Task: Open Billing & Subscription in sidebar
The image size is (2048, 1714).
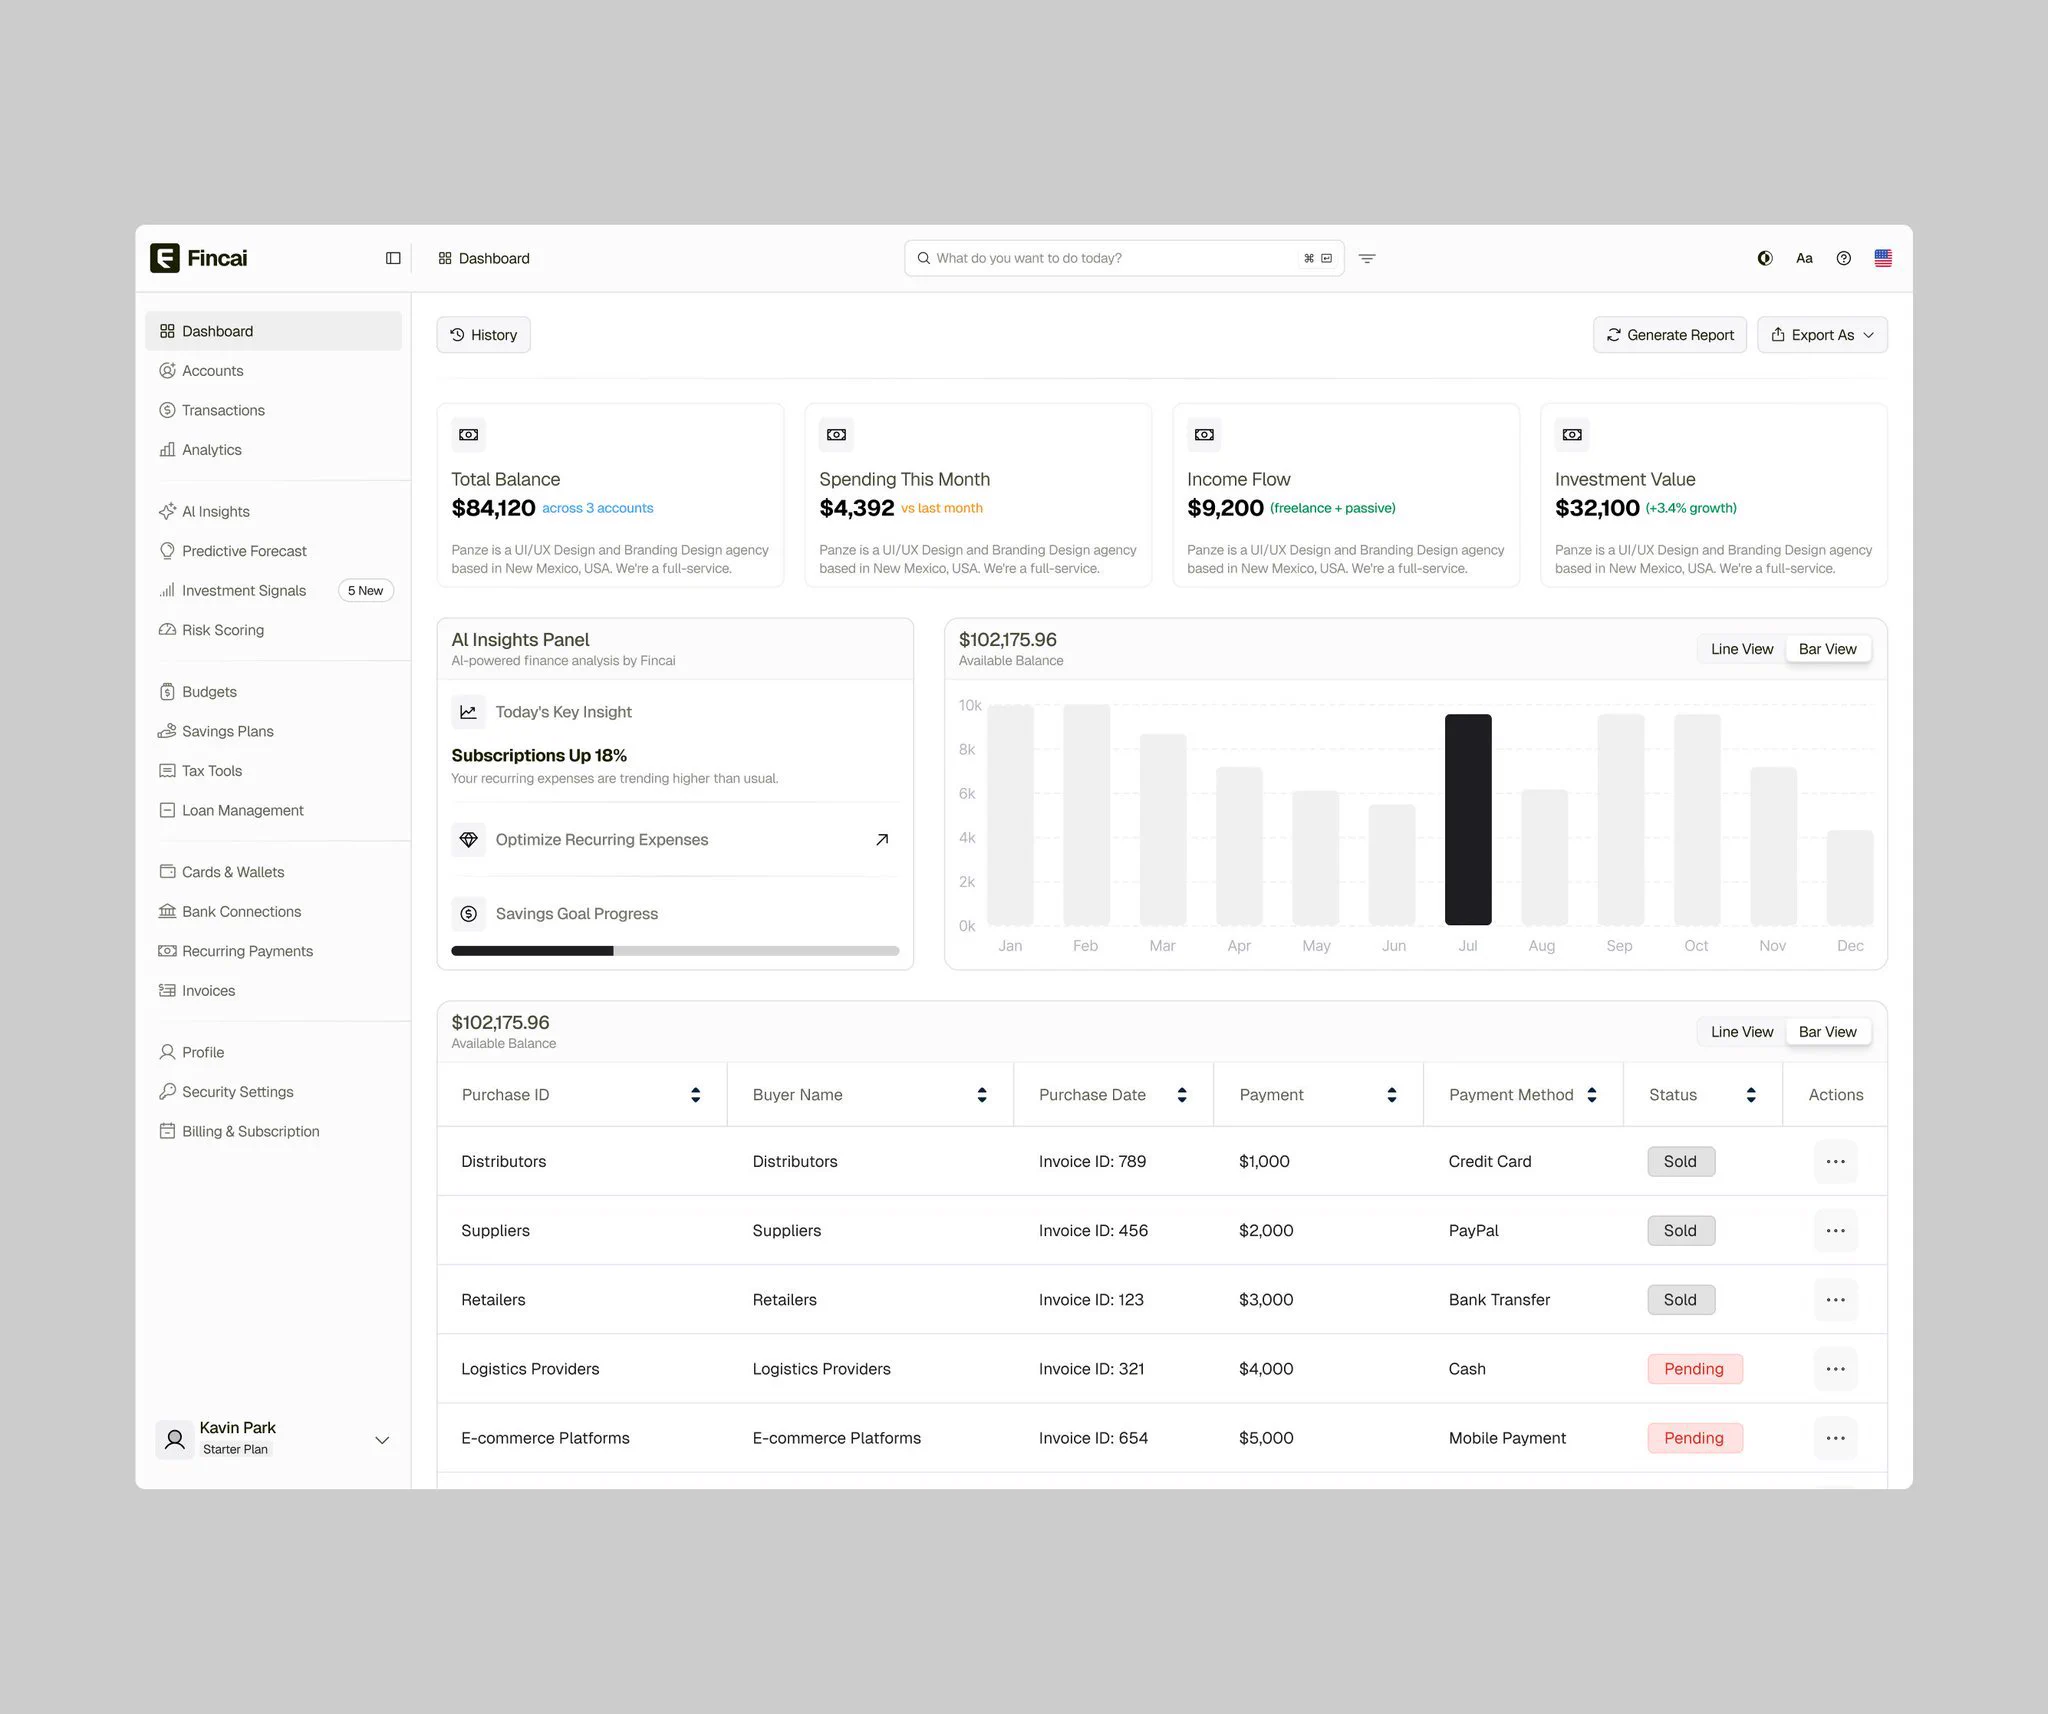Action: tap(273, 1132)
